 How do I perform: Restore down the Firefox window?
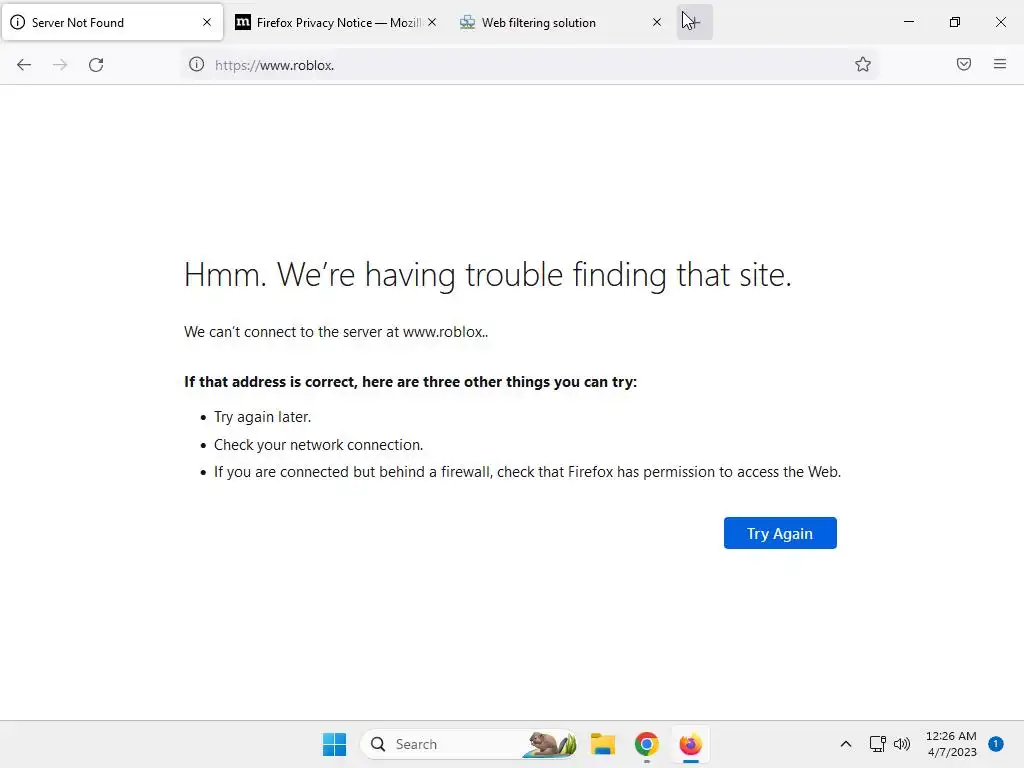coord(955,22)
